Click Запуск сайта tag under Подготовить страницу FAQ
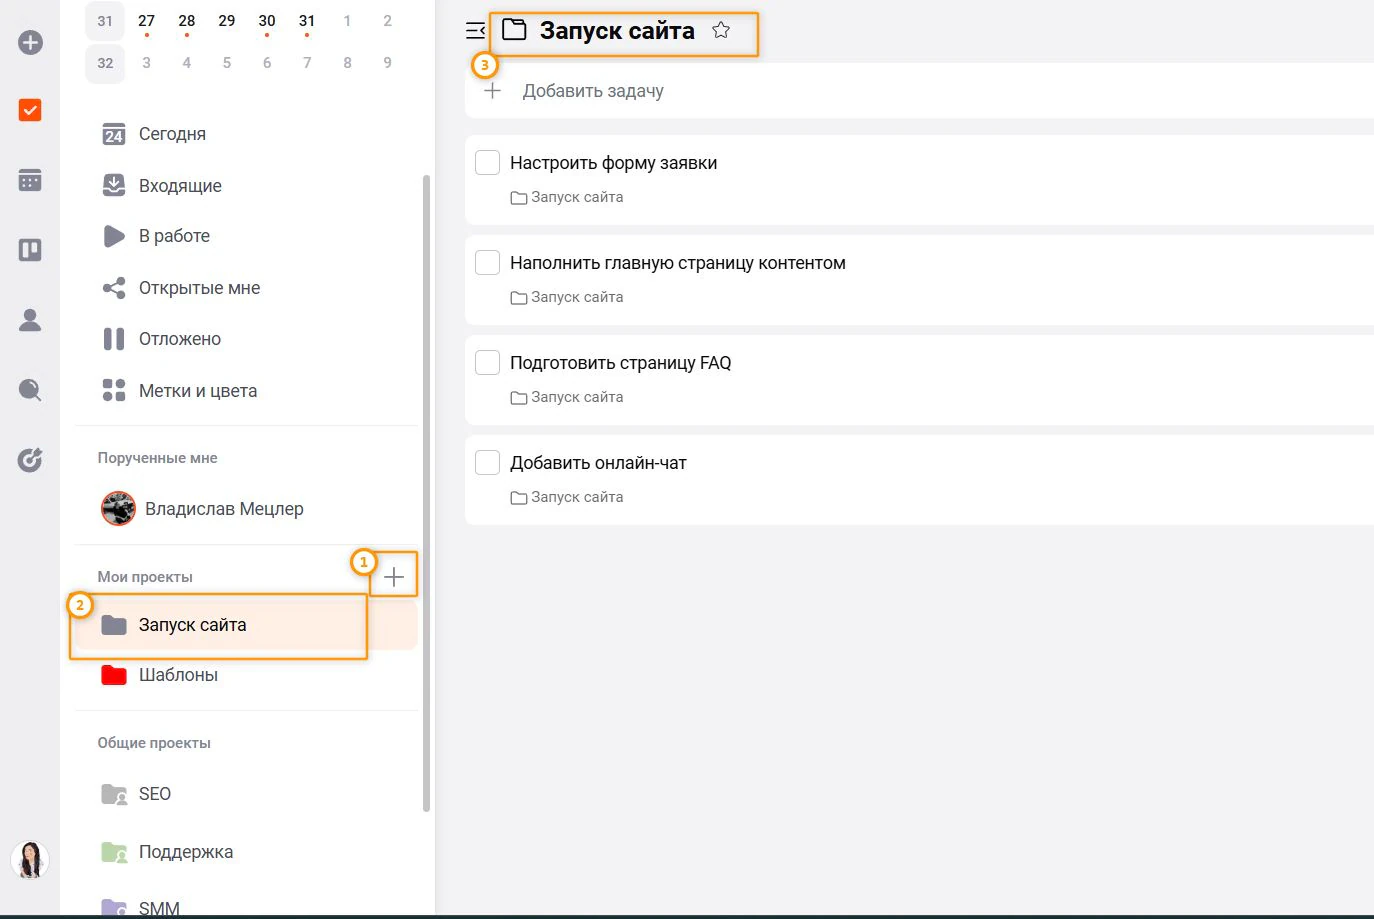The width and height of the screenshot is (1374, 919). click(x=567, y=397)
